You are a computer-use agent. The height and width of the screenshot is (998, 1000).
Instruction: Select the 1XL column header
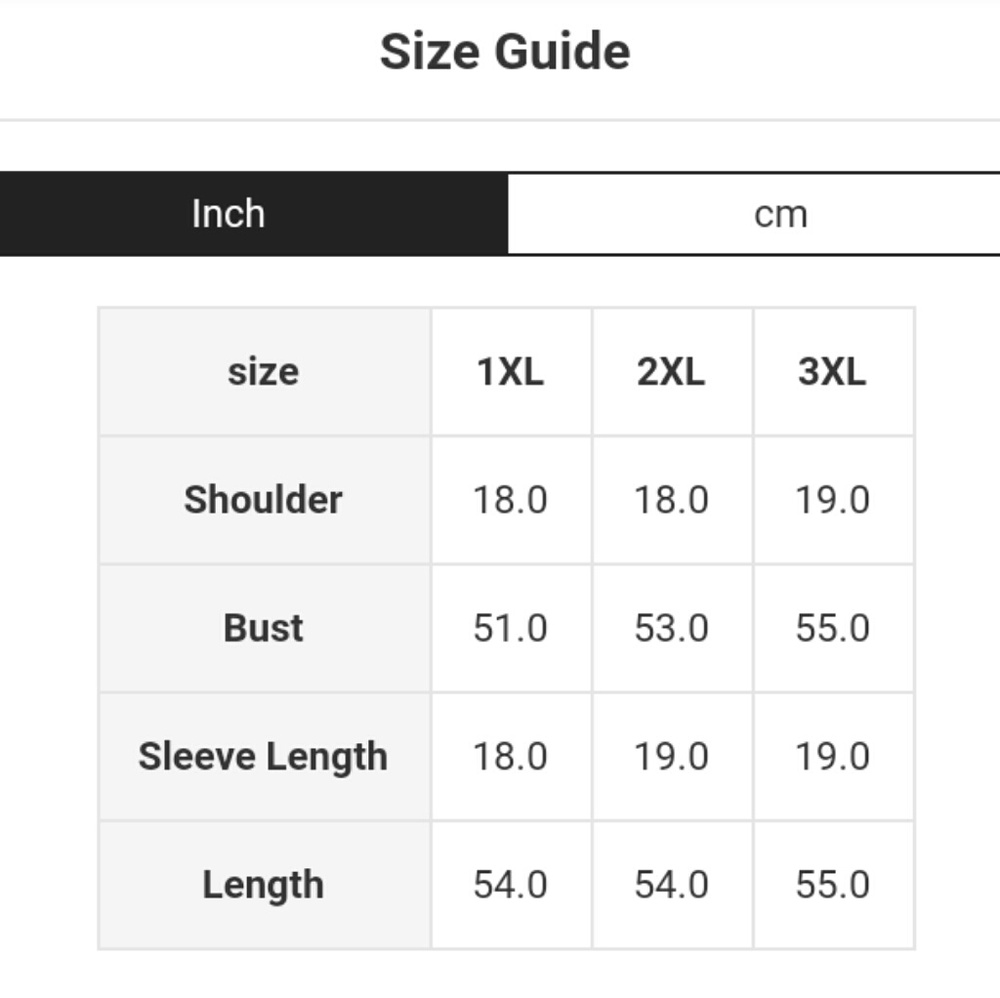(510, 372)
